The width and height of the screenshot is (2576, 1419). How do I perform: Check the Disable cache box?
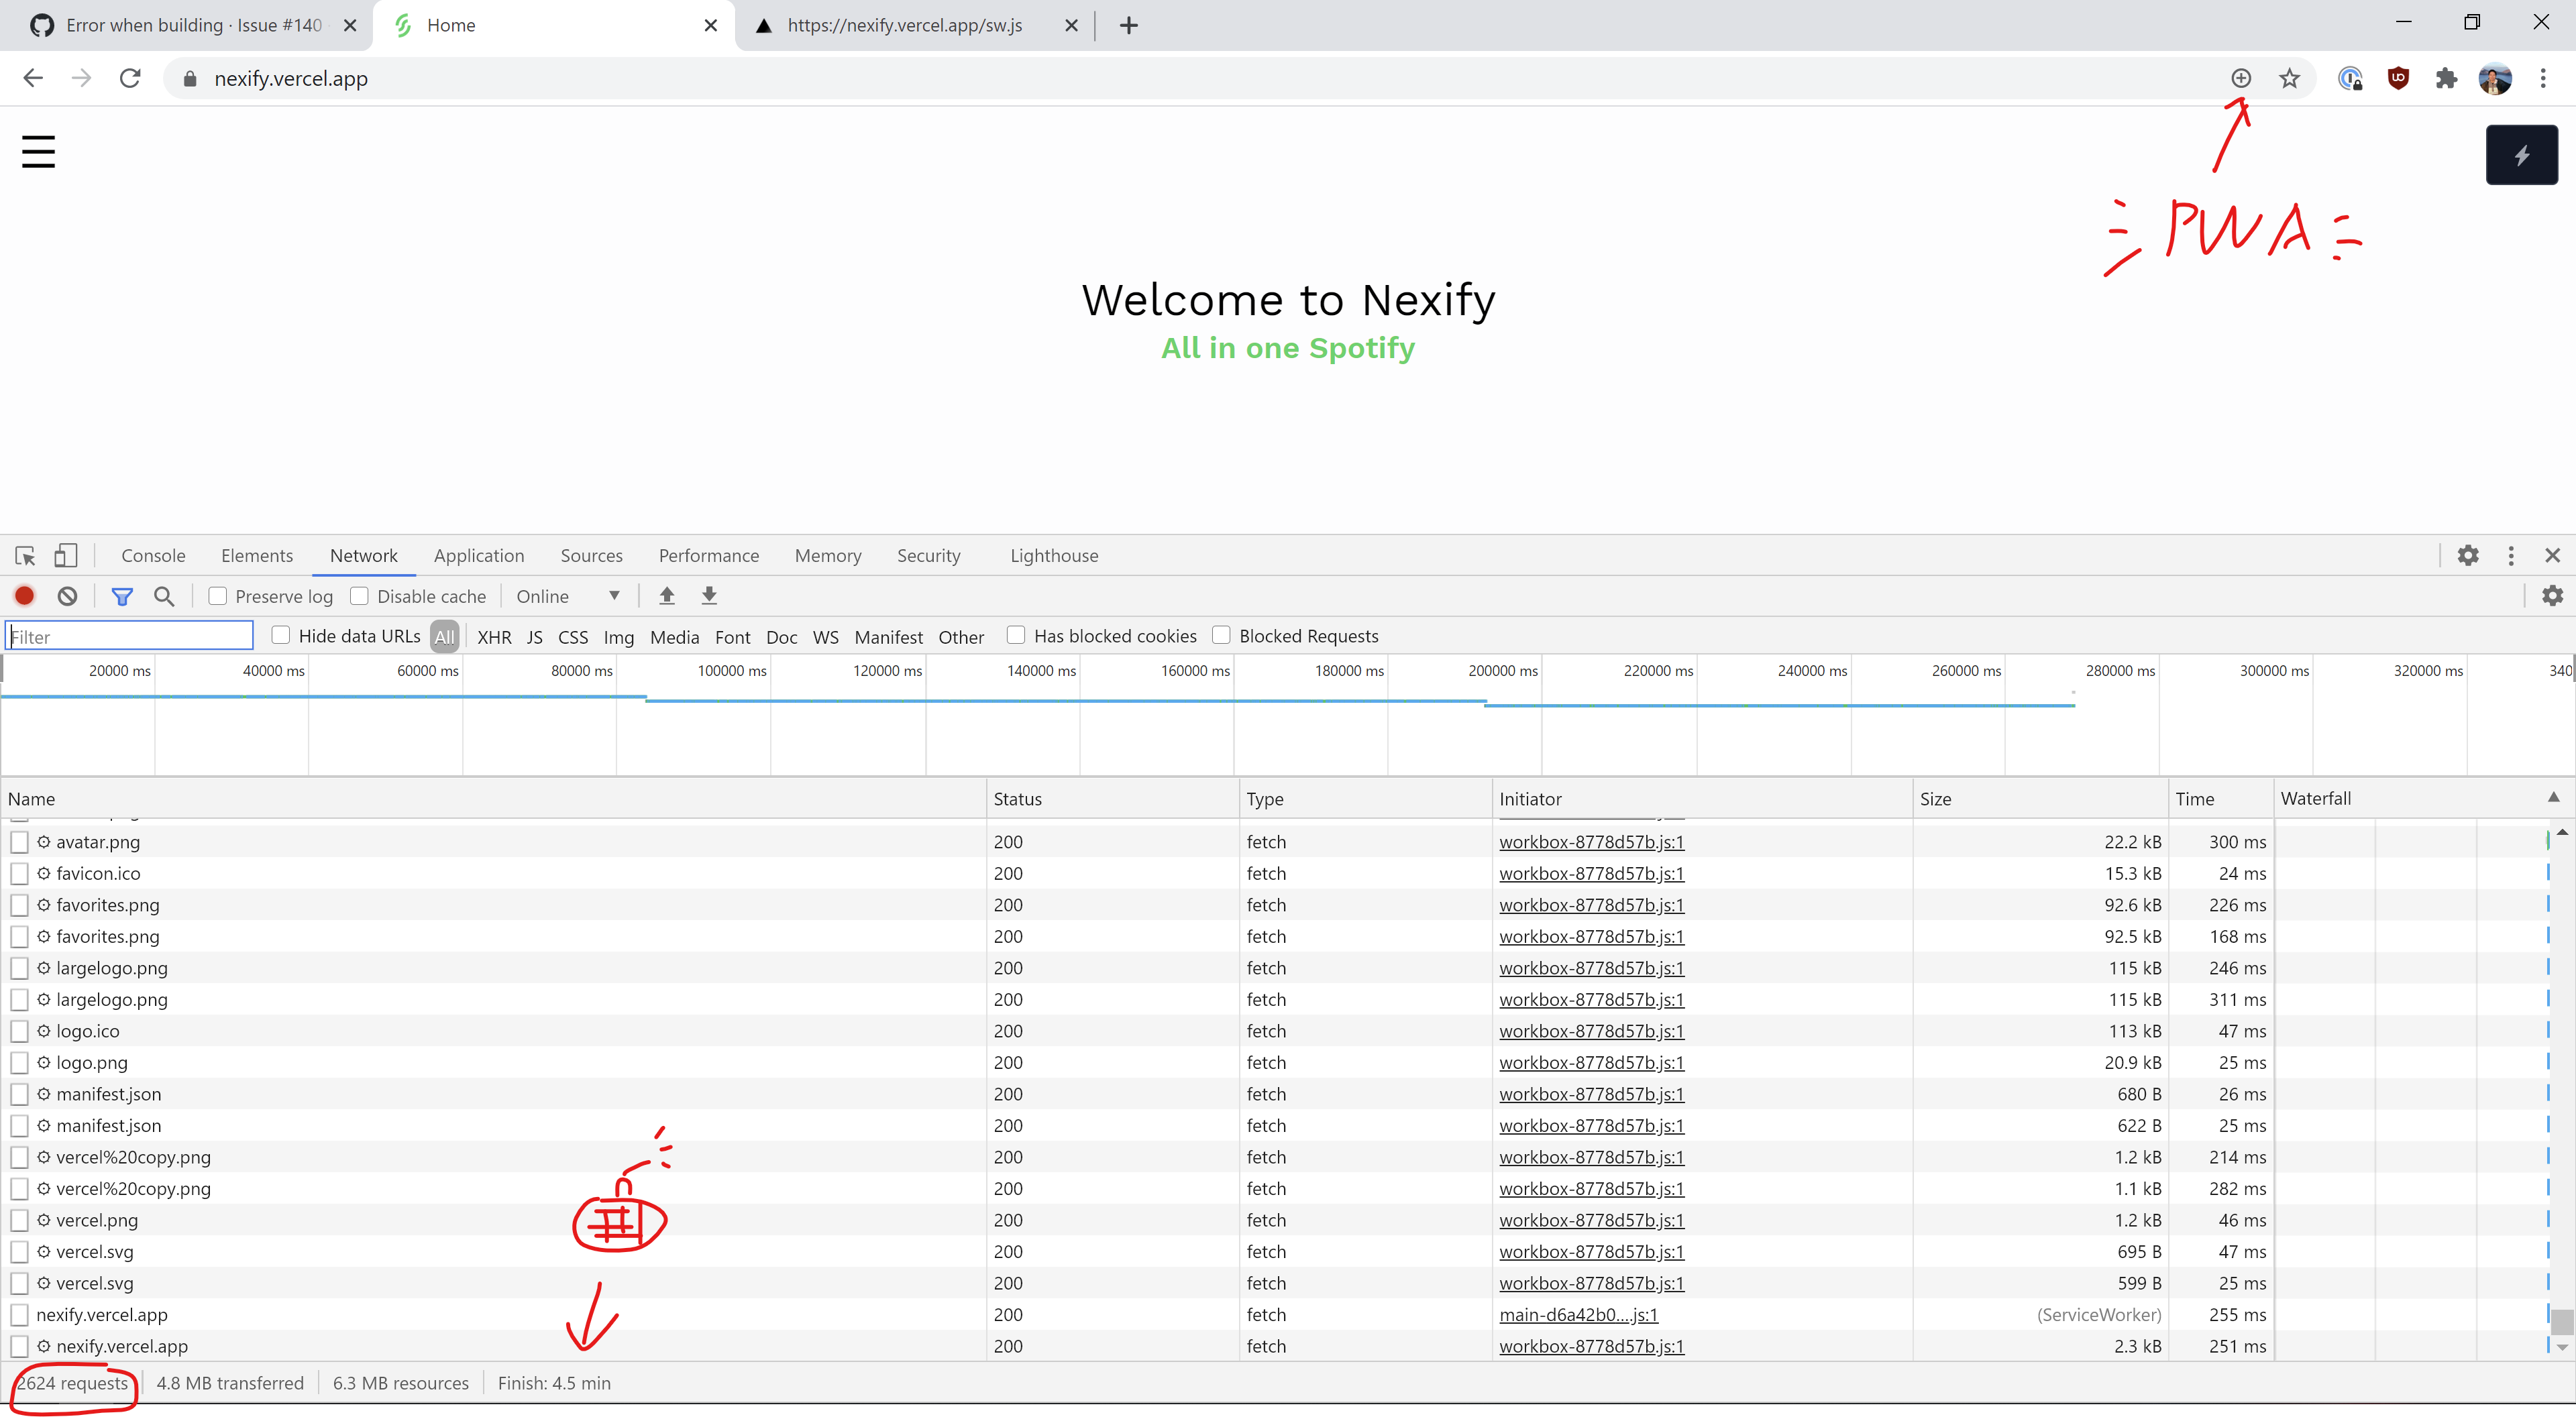click(360, 596)
